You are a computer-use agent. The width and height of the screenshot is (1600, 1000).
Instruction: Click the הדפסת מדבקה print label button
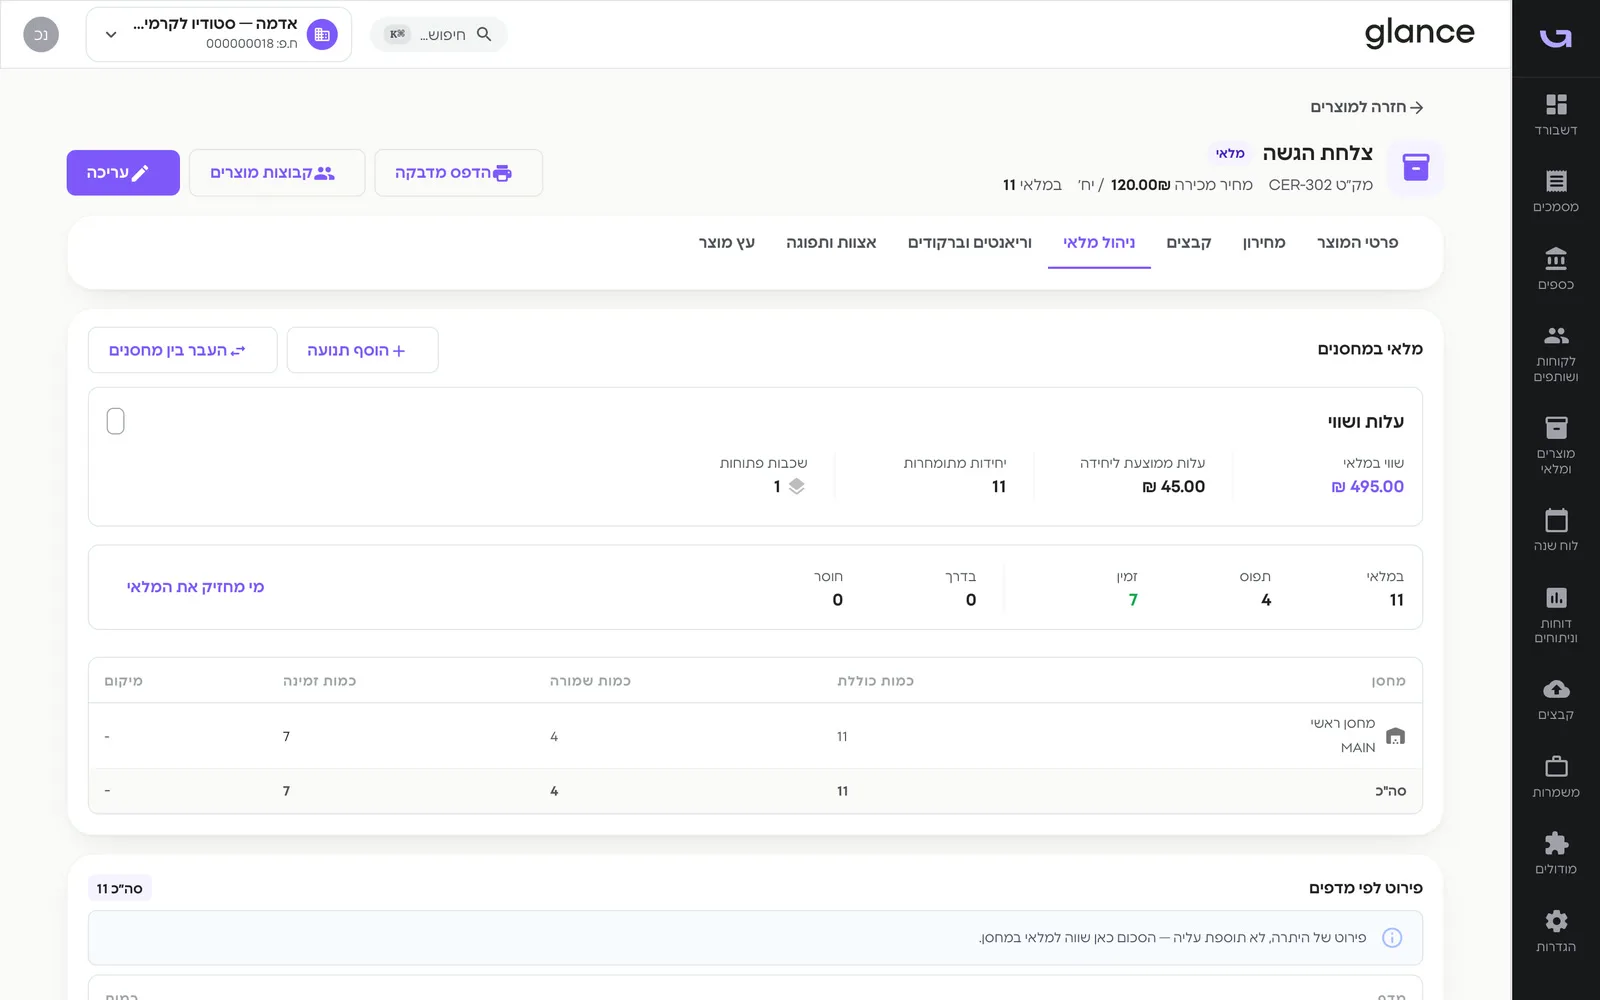(459, 173)
